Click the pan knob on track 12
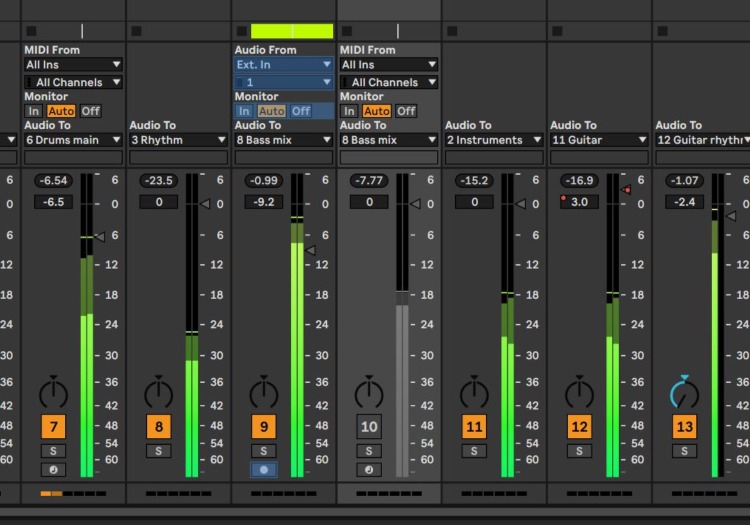 (x=579, y=393)
